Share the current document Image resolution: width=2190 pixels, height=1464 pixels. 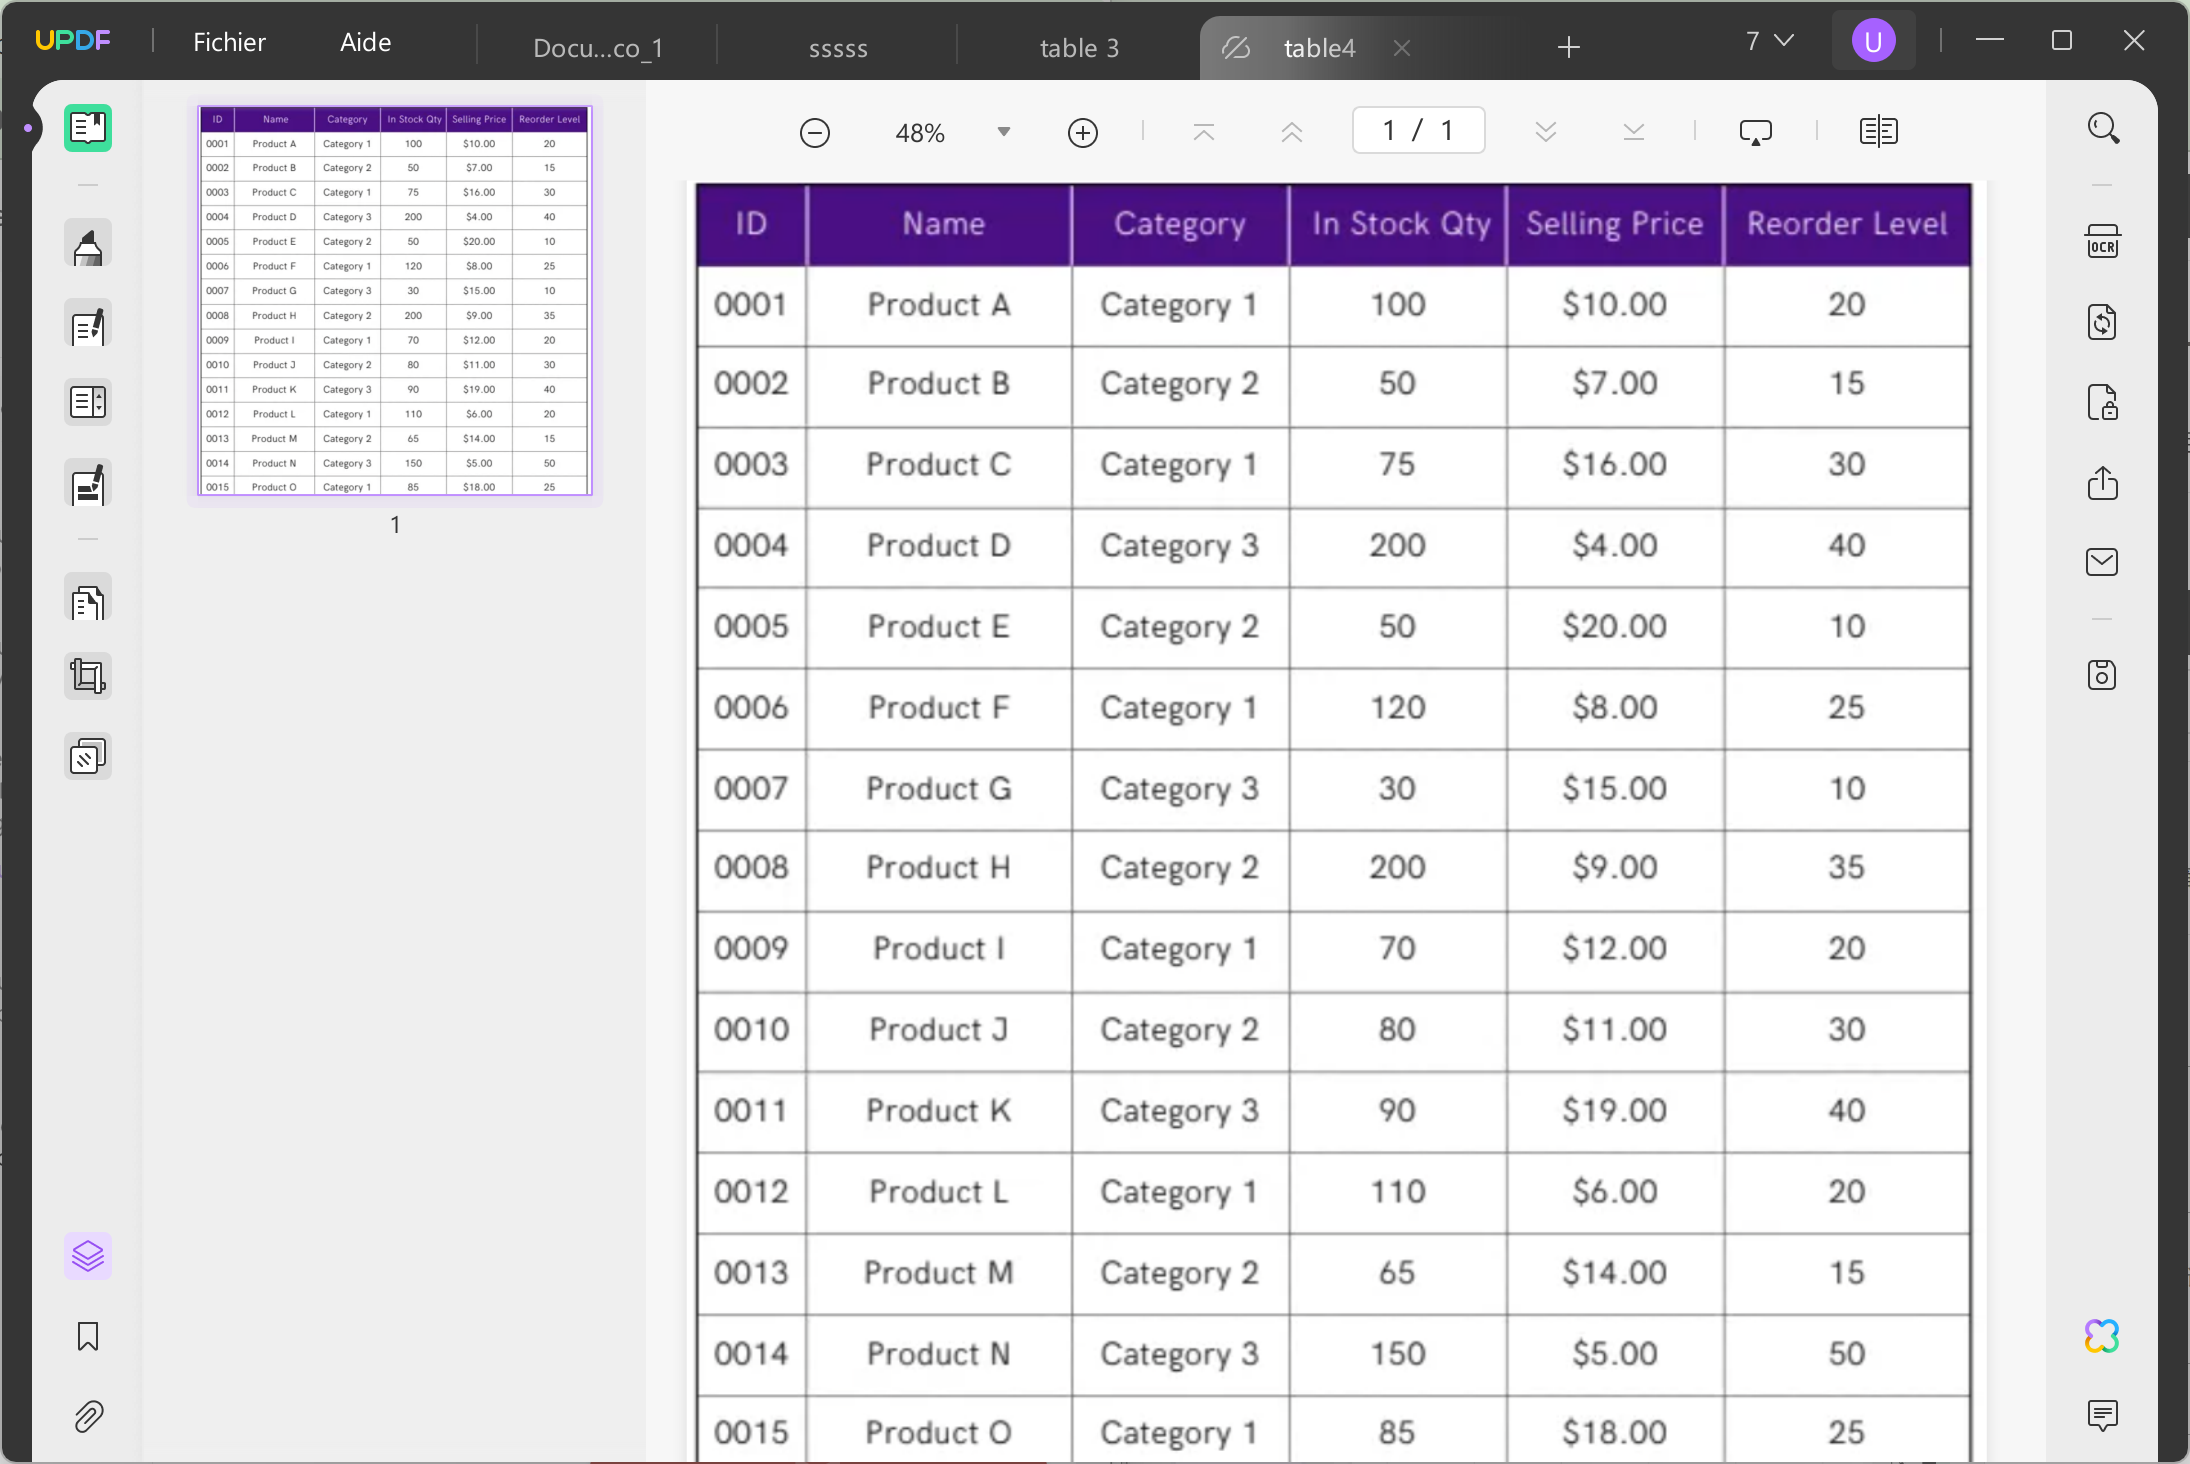2102,484
